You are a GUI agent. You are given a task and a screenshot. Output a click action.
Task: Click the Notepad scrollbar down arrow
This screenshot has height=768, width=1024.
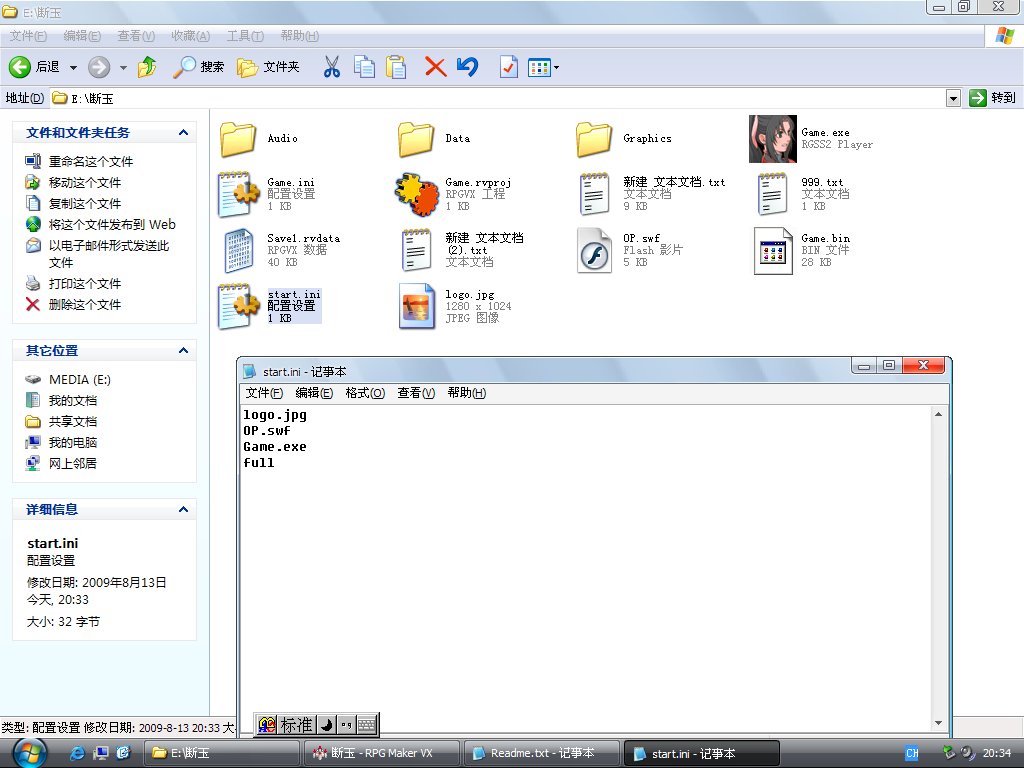pyautogui.click(x=938, y=723)
